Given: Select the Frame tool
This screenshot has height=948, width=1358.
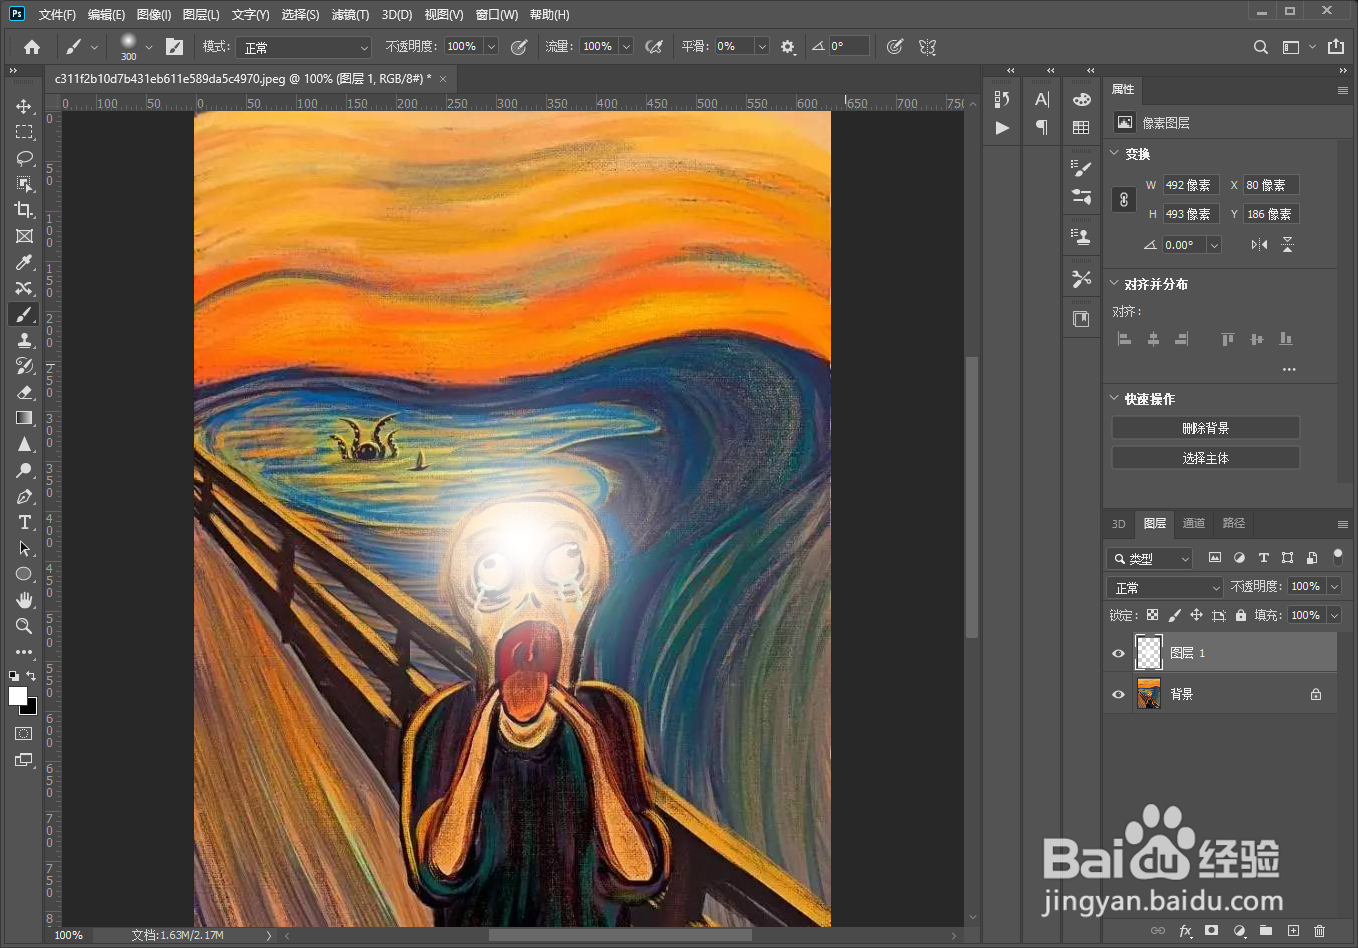Looking at the screenshot, I should point(24,236).
